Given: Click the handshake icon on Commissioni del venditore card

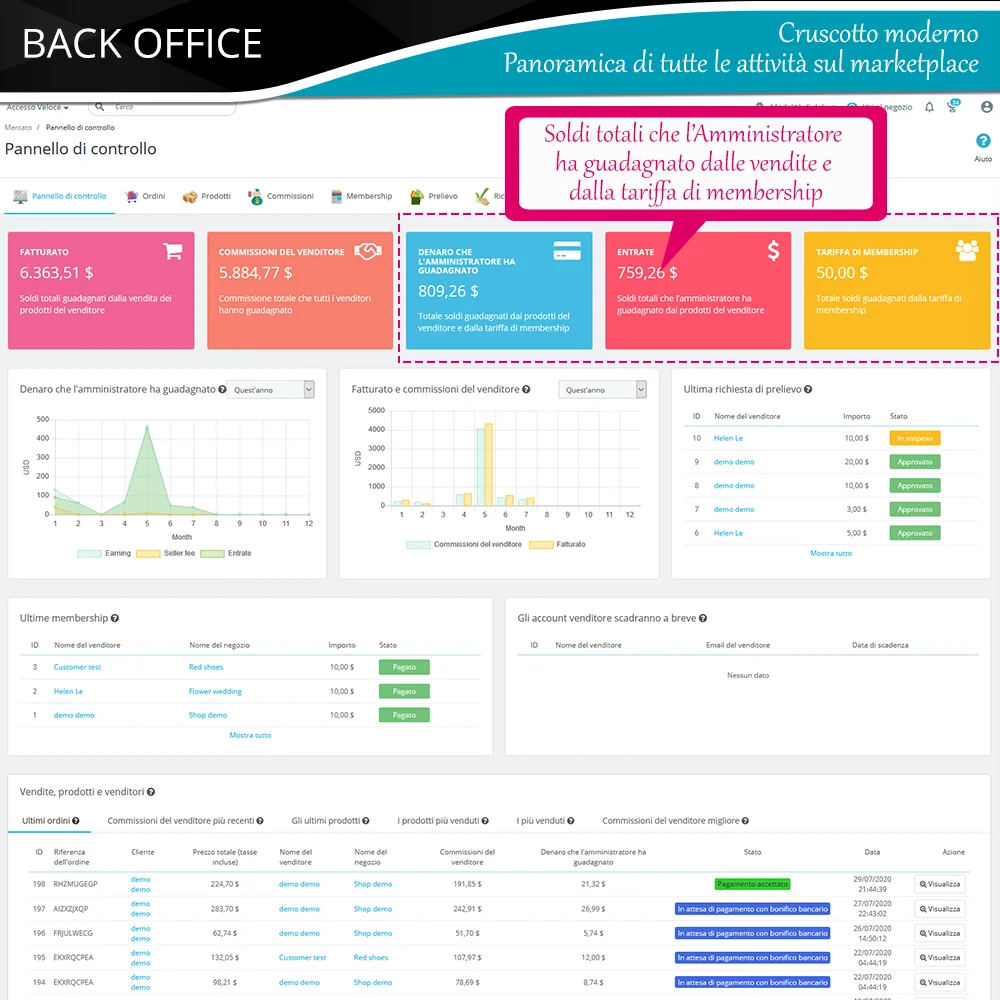Looking at the screenshot, I should point(371,251).
